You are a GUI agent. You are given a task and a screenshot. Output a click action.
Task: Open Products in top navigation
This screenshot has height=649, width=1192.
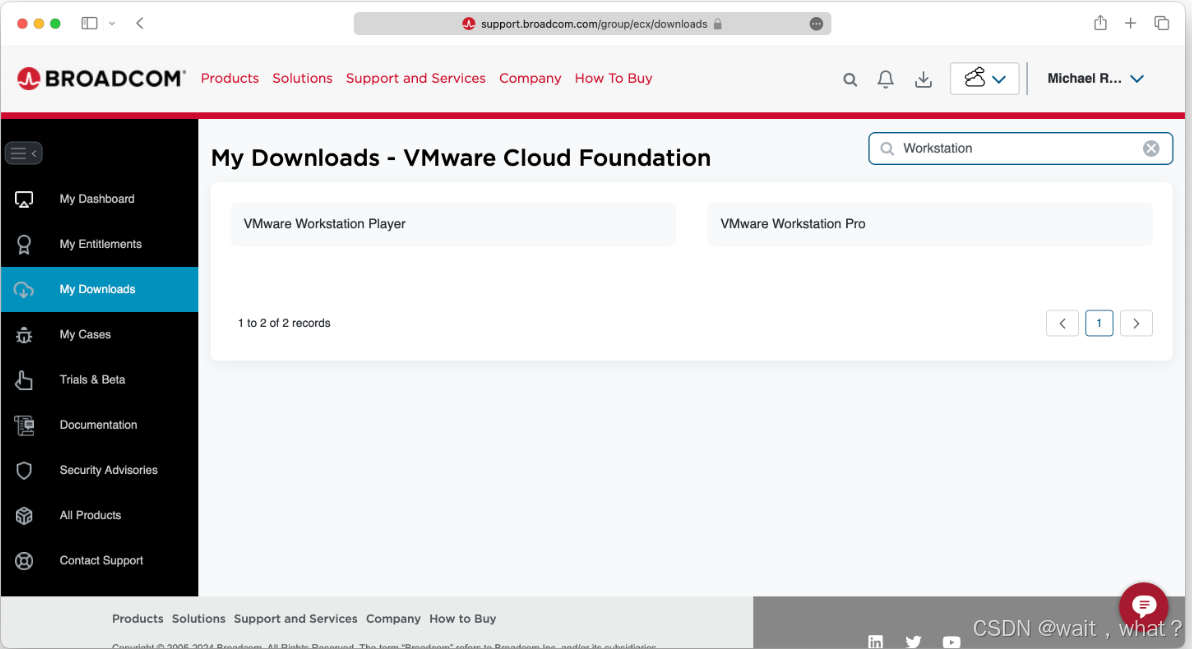tap(230, 78)
